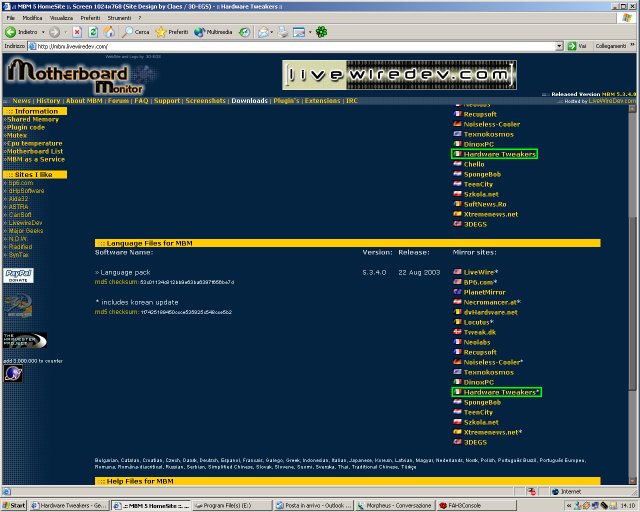Image resolution: width=640 pixels, height=512 pixels.
Task: Open the Modifica menu
Action: click(32, 18)
